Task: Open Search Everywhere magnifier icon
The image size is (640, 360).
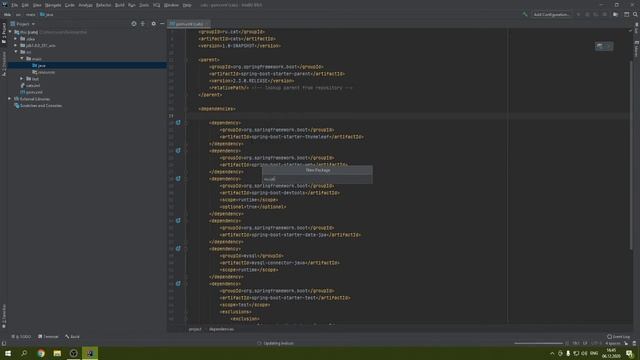Action: (x=635, y=14)
